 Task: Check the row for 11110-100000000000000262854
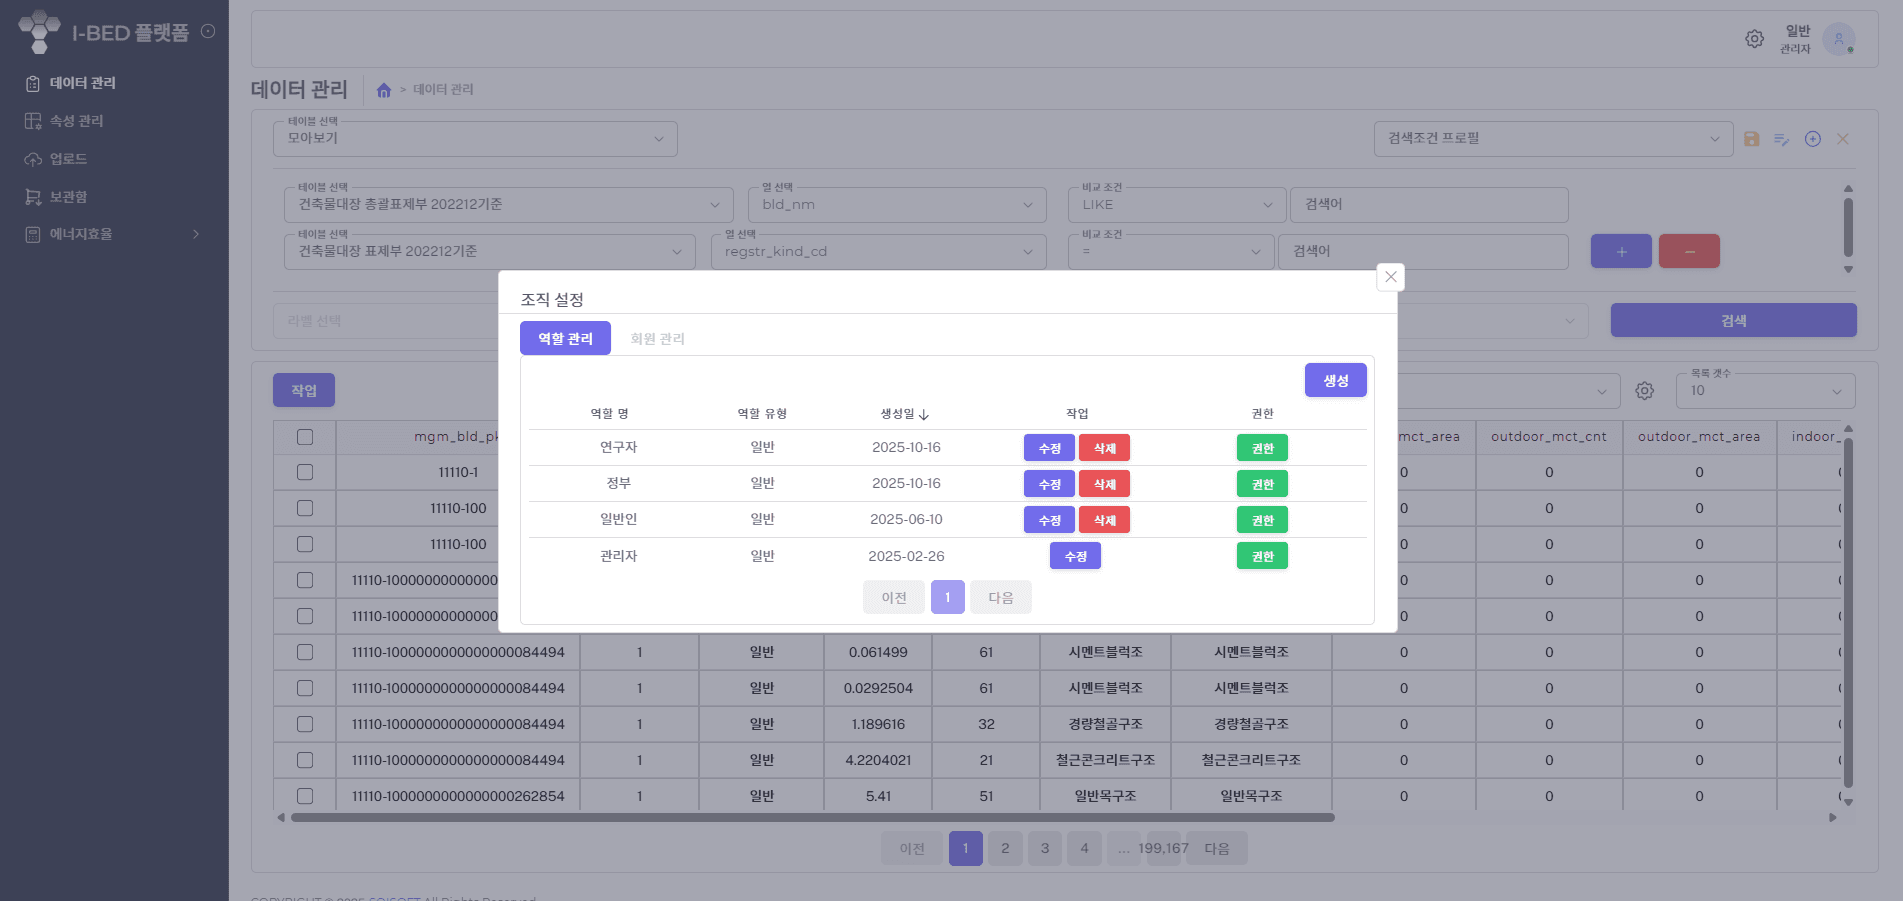point(305,796)
